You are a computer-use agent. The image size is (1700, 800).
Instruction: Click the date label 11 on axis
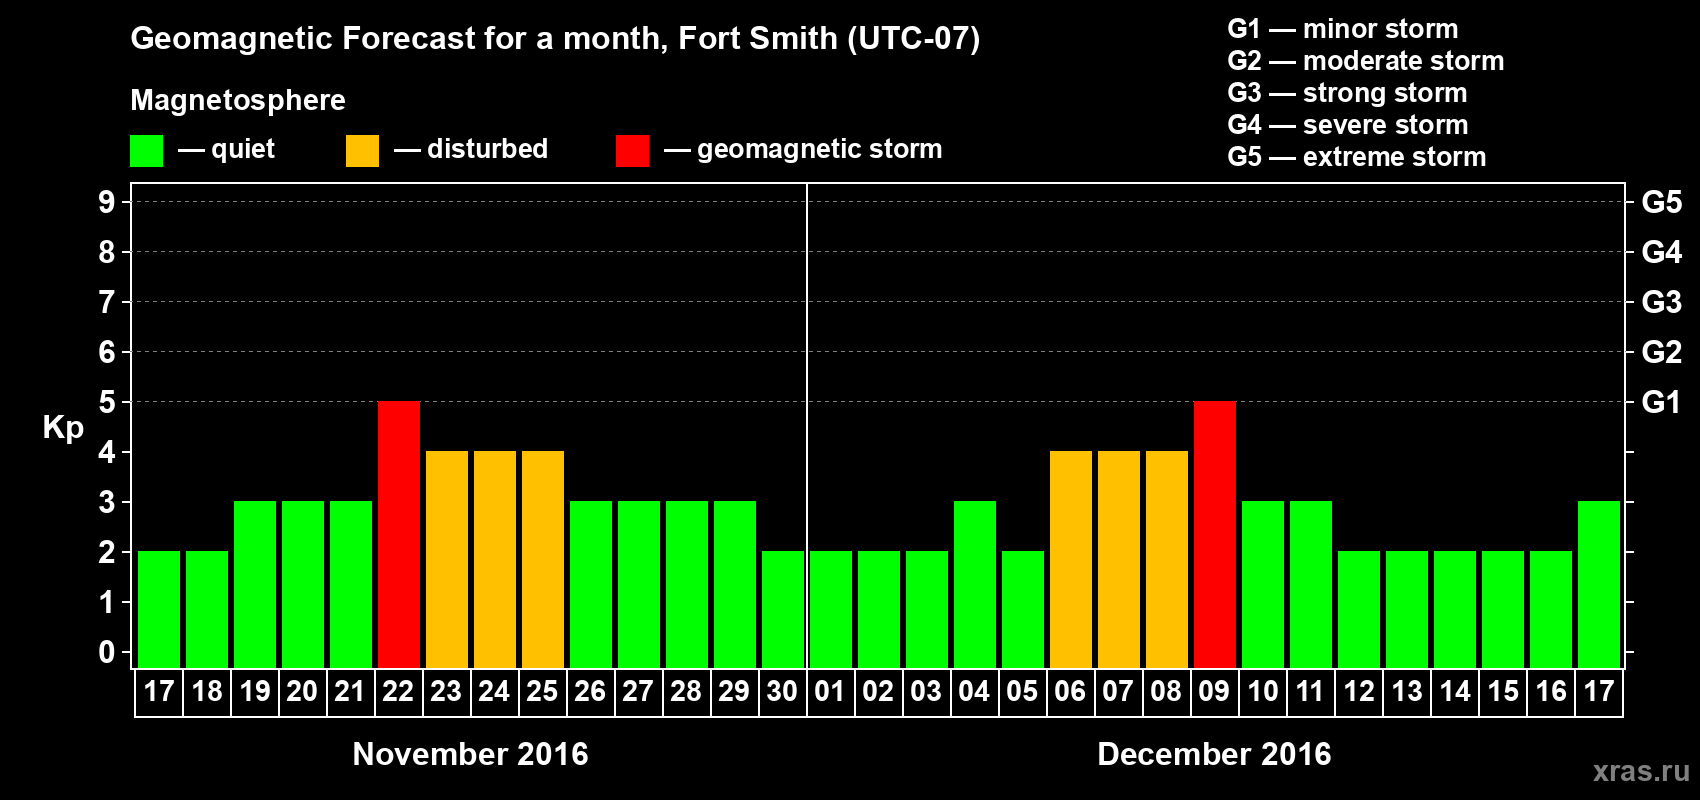(x=1310, y=692)
